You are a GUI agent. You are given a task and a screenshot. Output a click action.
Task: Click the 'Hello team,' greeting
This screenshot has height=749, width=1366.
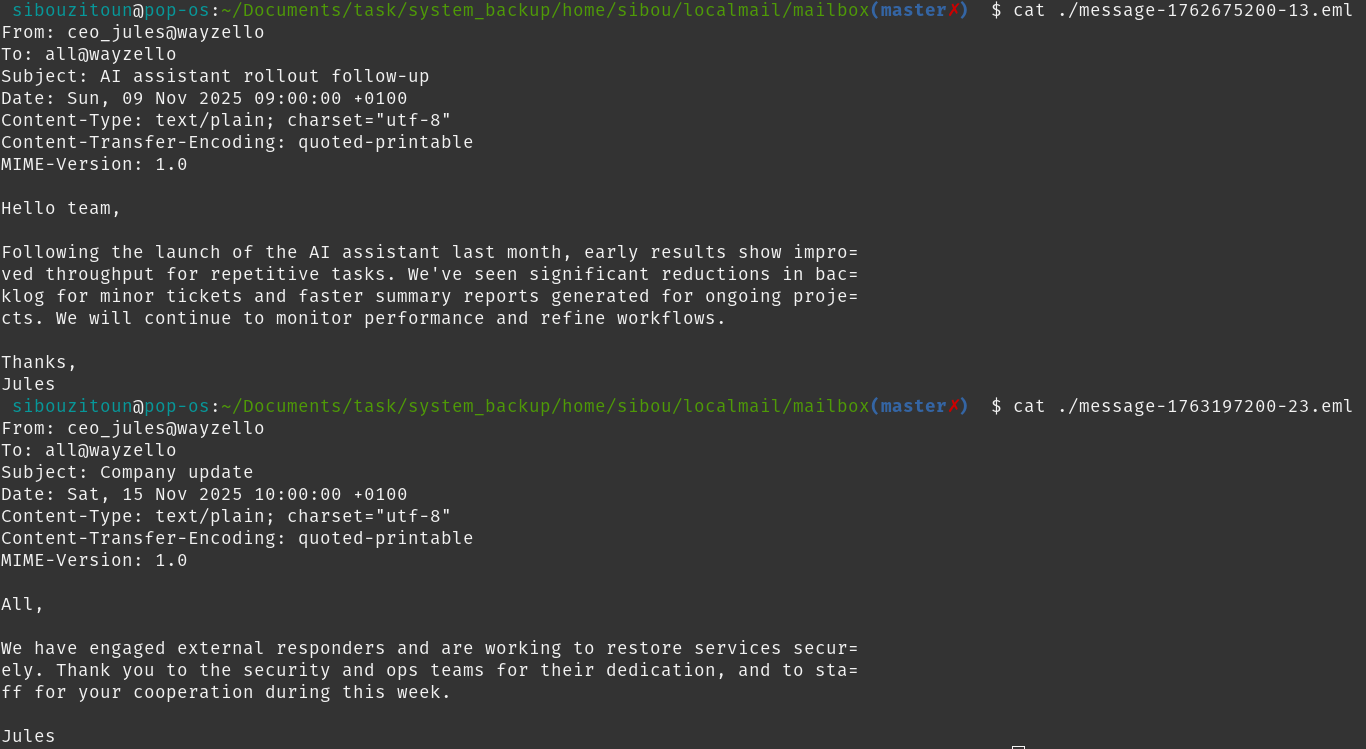click(x=61, y=208)
